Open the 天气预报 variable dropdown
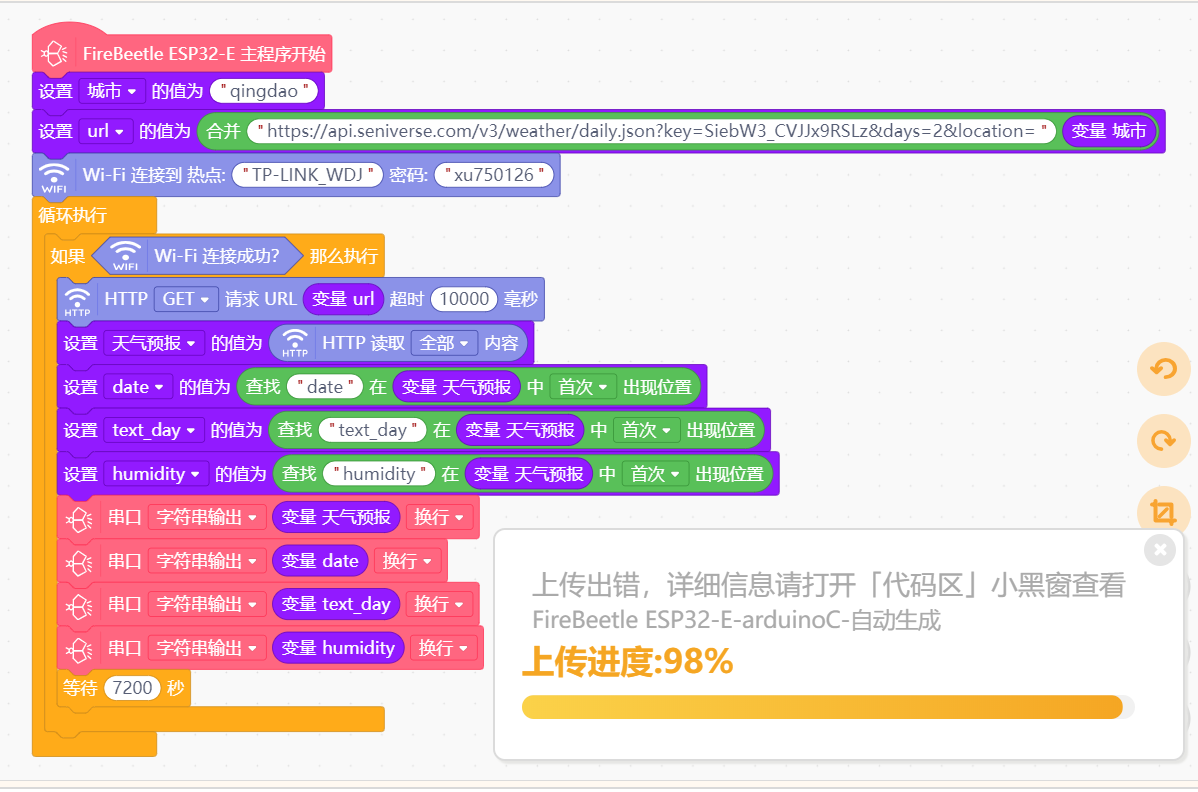1198x792 pixels. click(154, 344)
